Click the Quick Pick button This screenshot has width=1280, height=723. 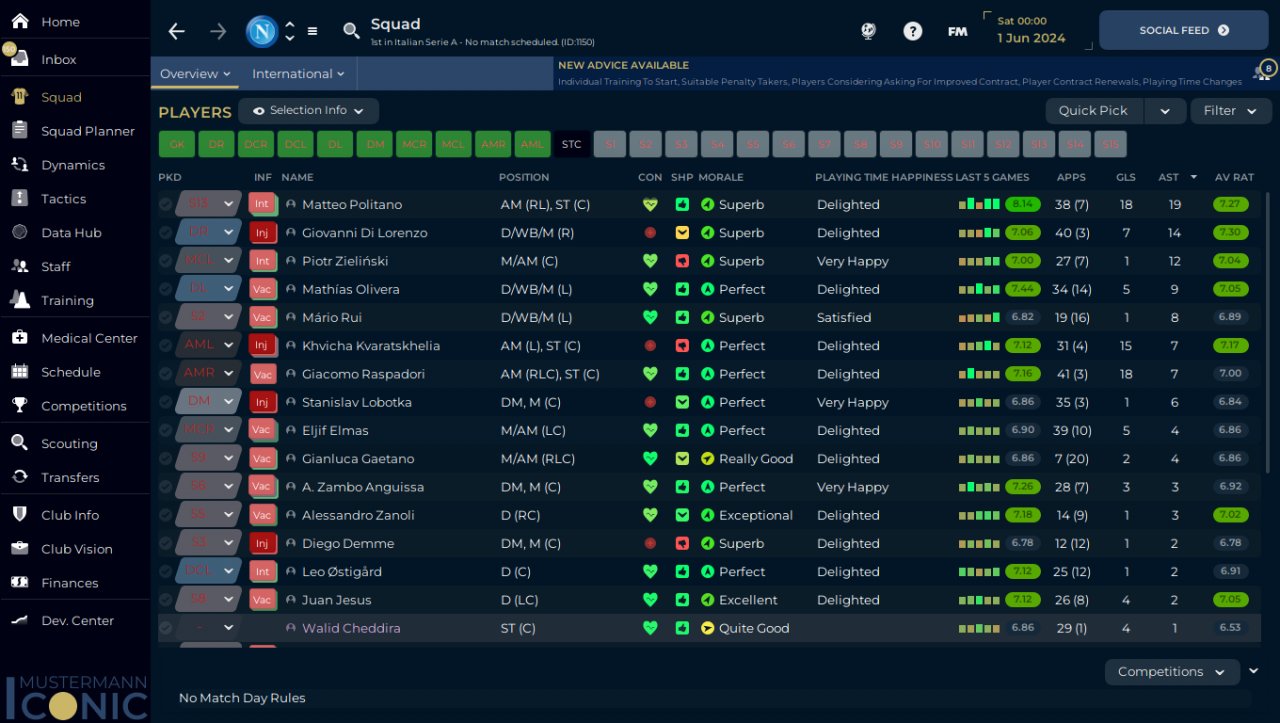tap(1093, 111)
